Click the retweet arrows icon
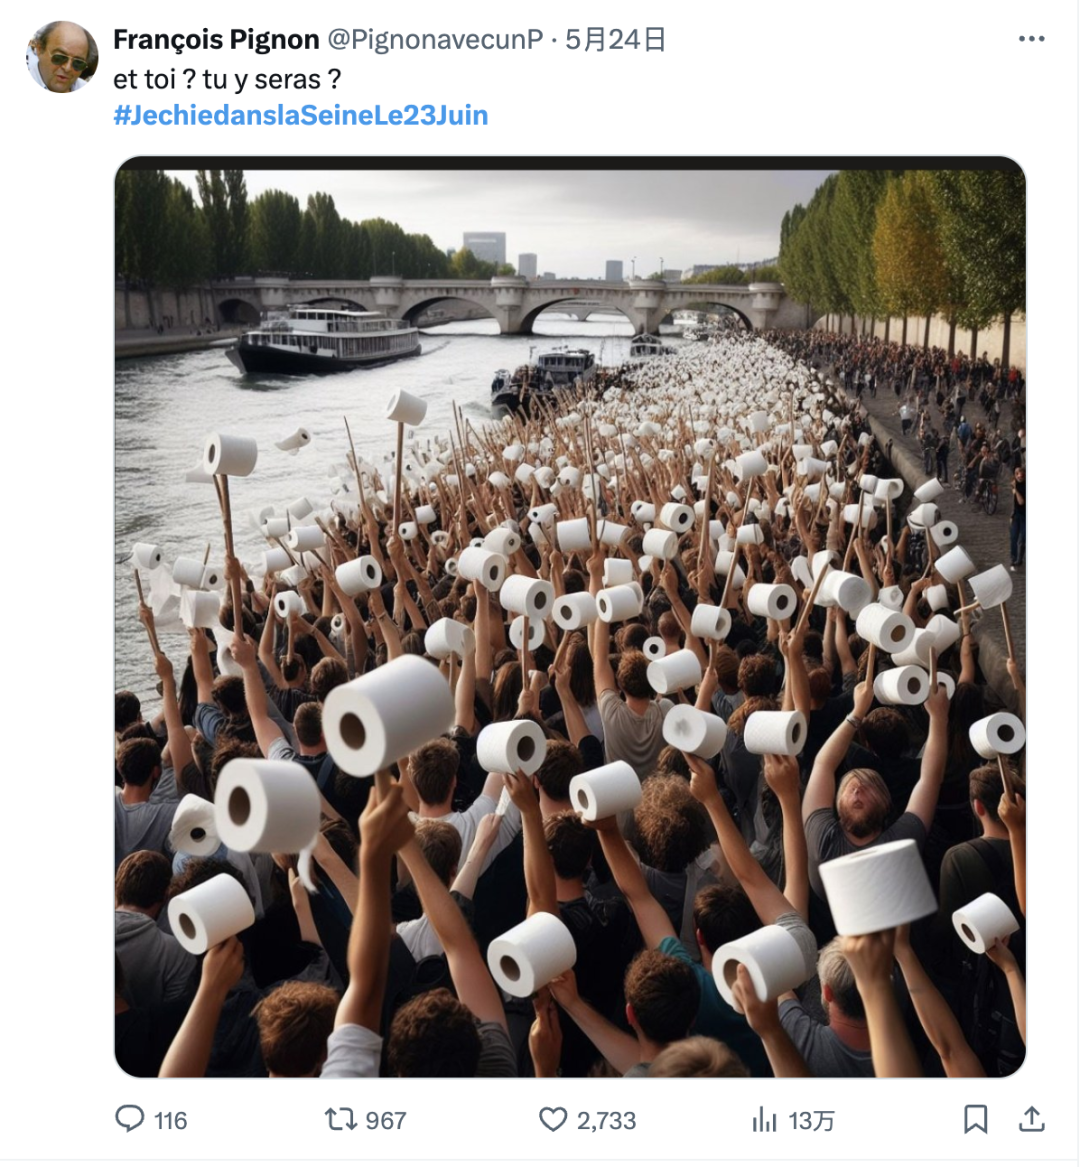 coord(341,1119)
